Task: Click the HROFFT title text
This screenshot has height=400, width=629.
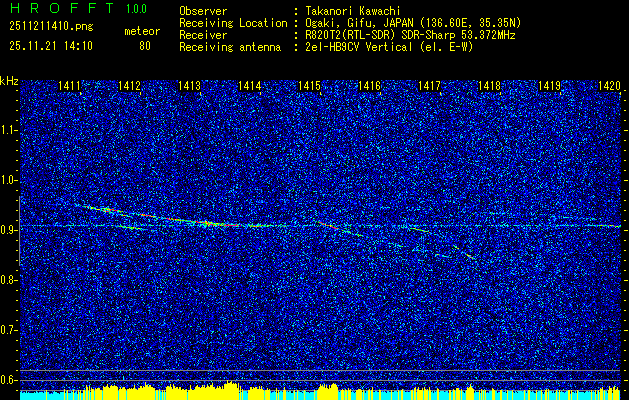Action: click(62, 8)
